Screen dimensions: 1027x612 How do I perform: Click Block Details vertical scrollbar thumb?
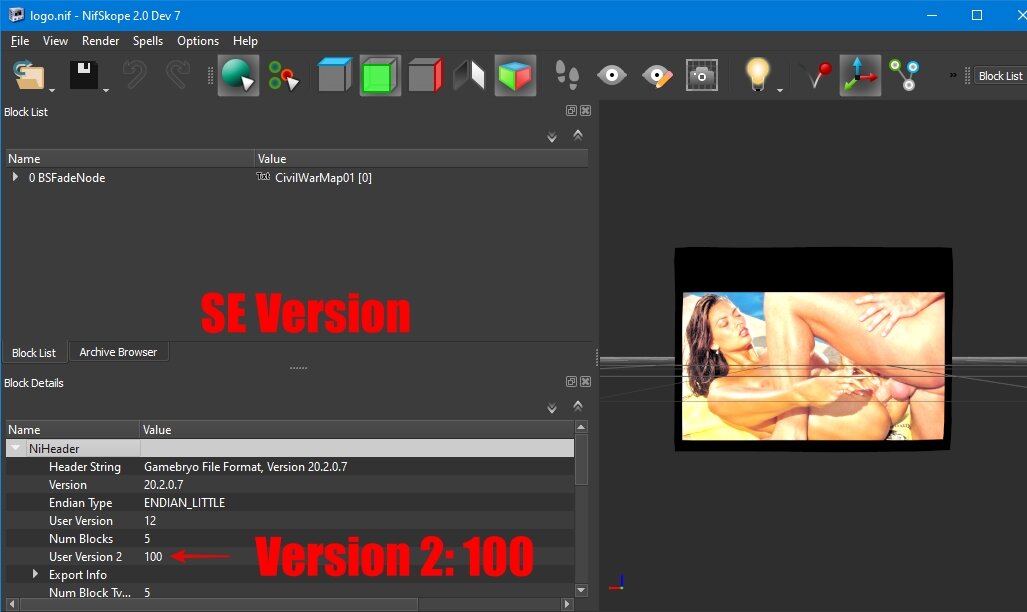click(x=581, y=460)
